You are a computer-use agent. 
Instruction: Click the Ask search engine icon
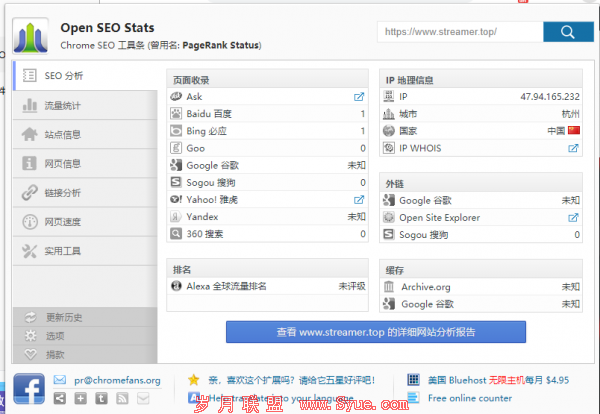point(176,96)
